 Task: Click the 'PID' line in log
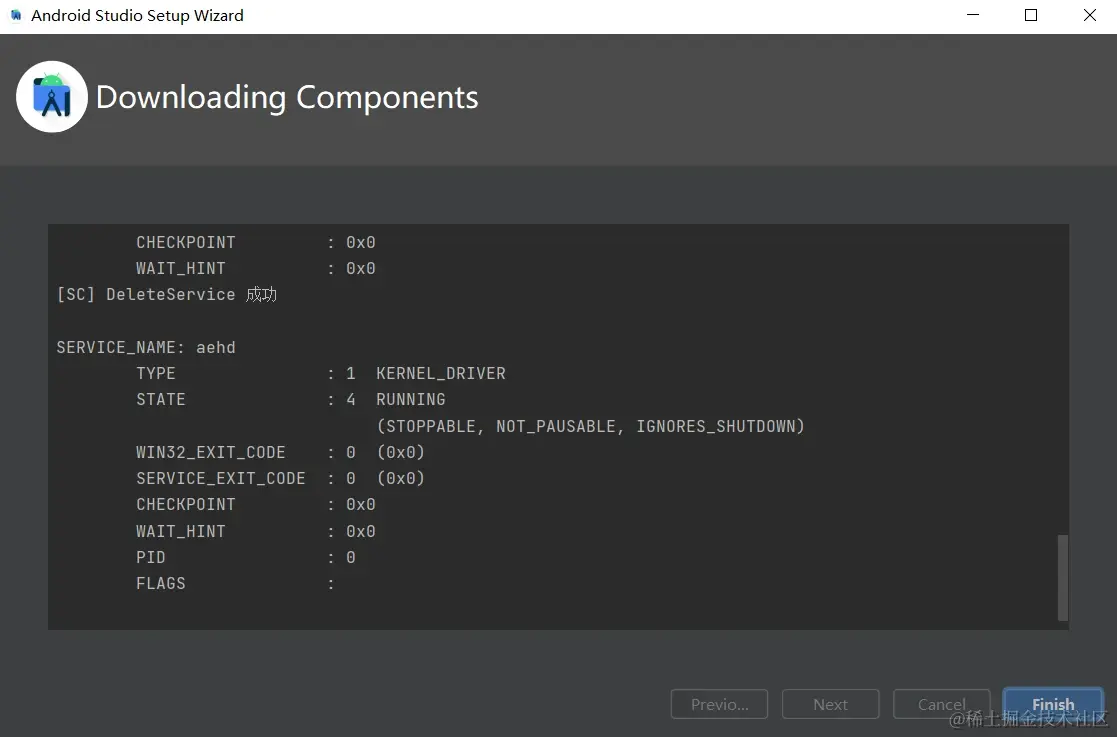pyautogui.click(x=246, y=558)
